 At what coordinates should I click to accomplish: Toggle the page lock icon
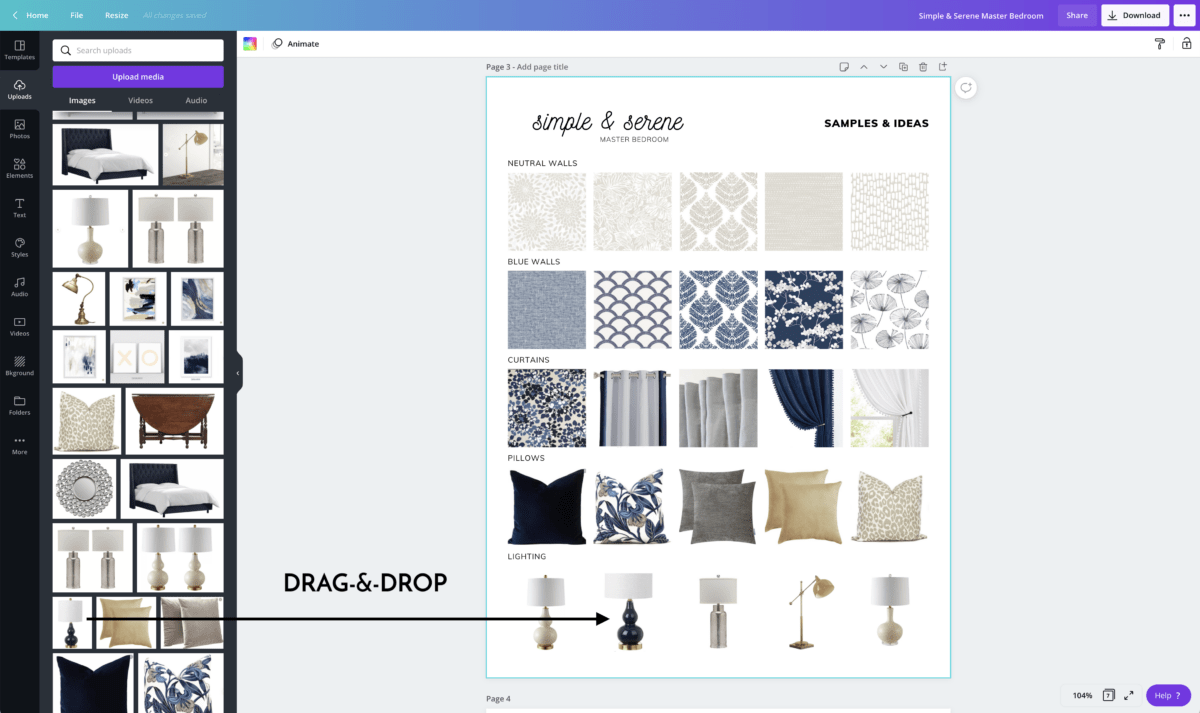[1186, 43]
